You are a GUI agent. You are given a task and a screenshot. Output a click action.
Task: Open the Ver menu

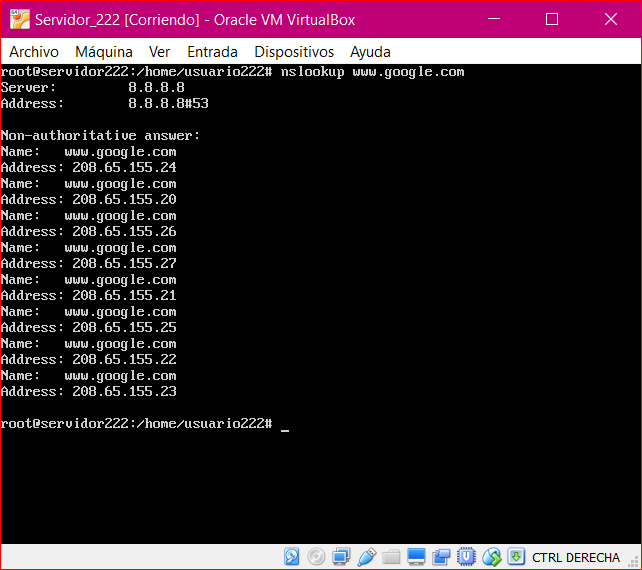pos(159,52)
